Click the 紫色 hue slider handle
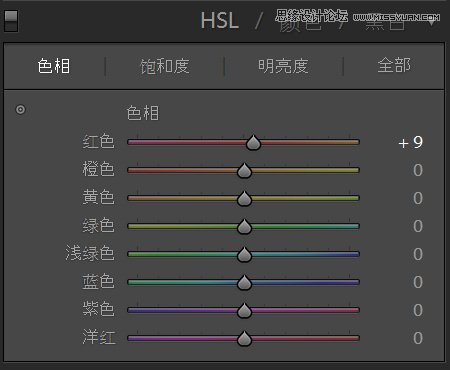Viewport: 450px width, 370px height. click(244, 311)
